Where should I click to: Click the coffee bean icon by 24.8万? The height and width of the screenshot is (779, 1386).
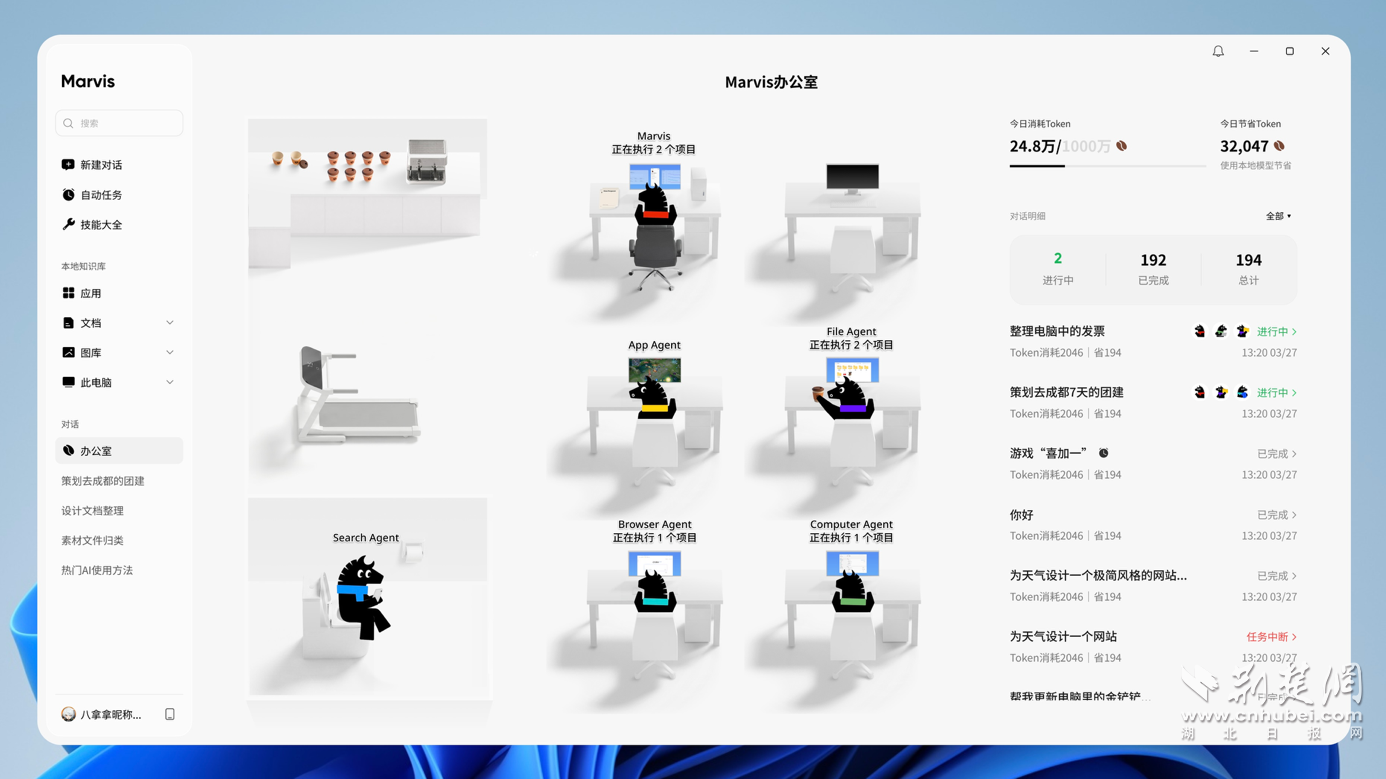click(x=1122, y=146)
